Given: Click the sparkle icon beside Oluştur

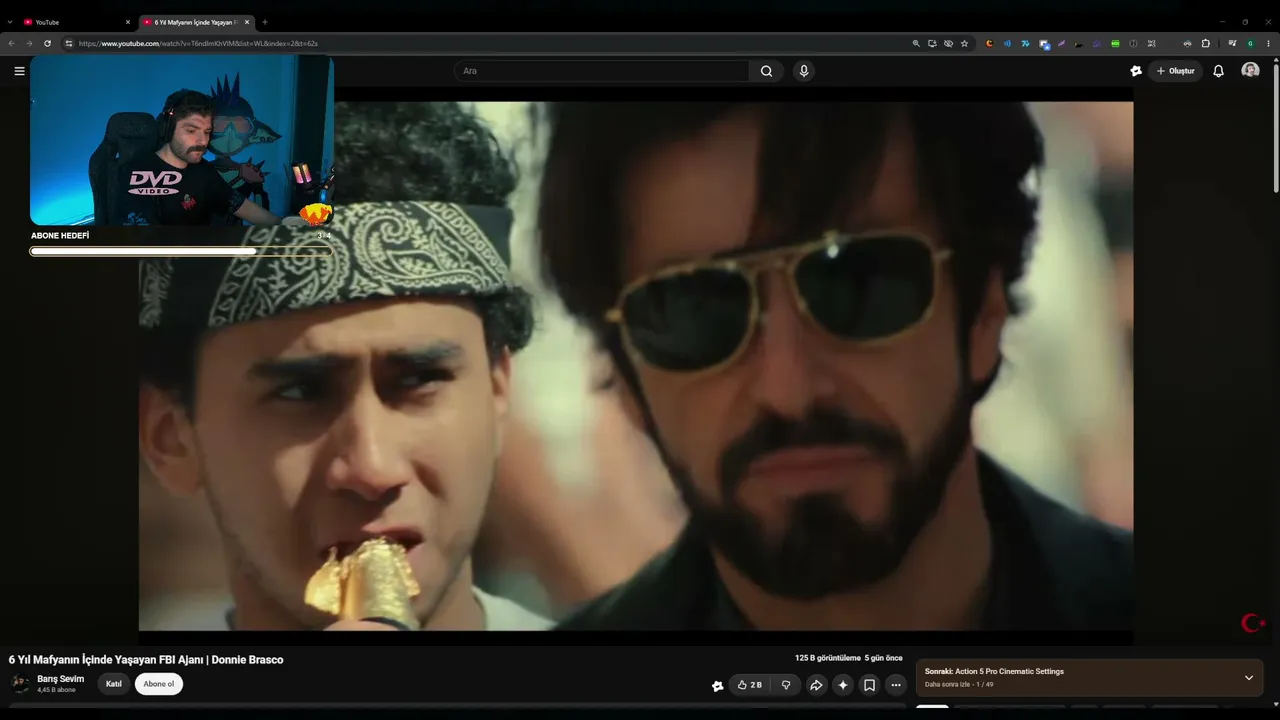Looking at the screenshot, I should tap(1136, 71).
